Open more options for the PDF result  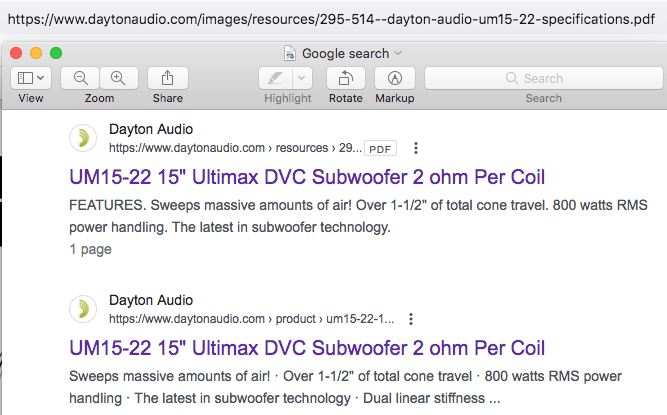click(416, 148)
